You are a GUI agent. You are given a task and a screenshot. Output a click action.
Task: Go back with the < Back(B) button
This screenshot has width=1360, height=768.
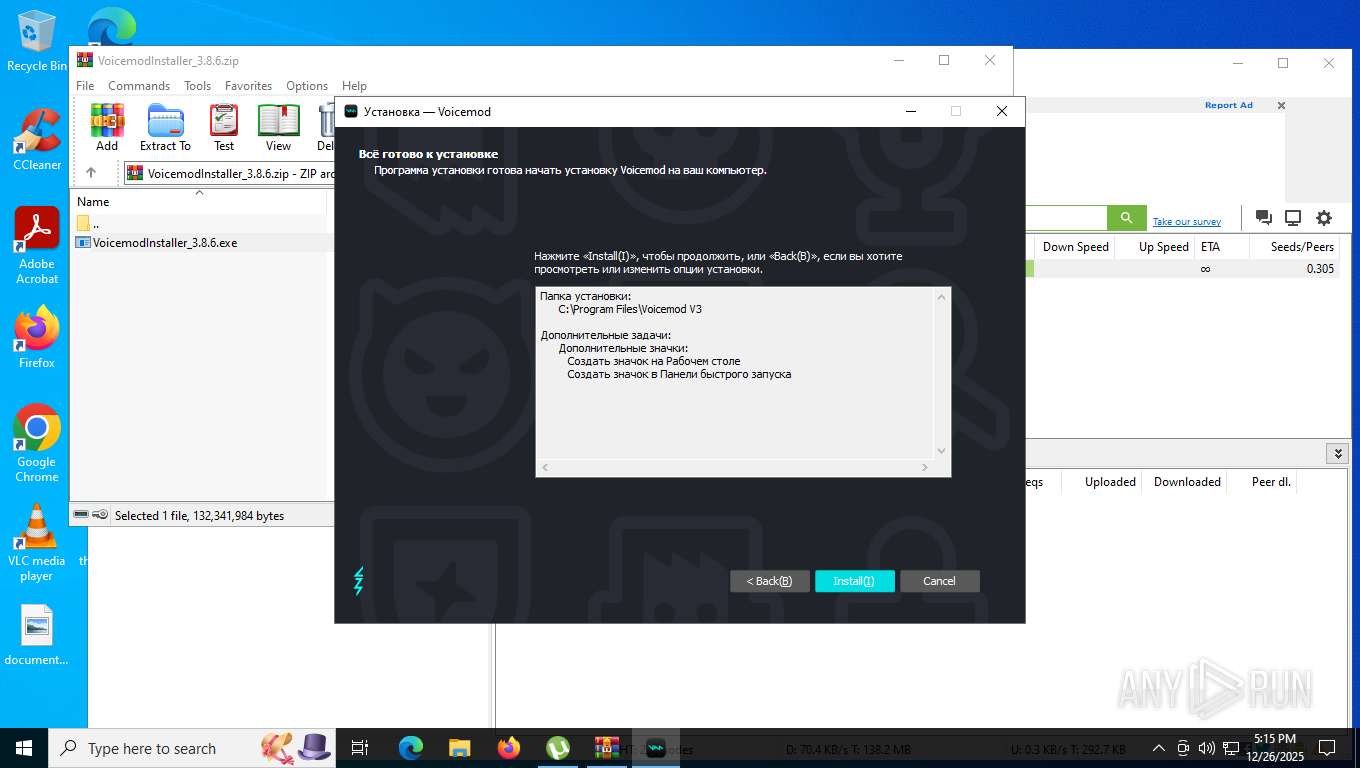tap(769, 581)
